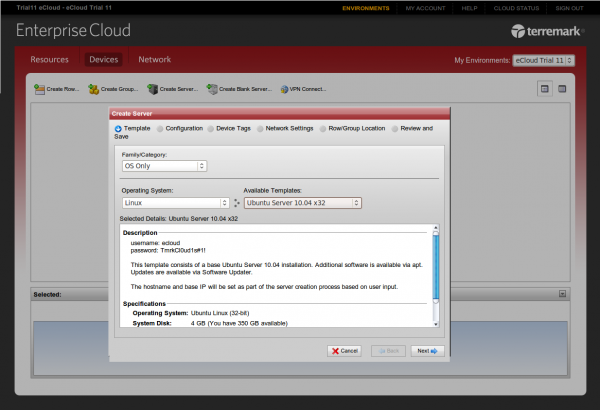
Task: Select the Review and Save wizard step
Action: [412, 129]
